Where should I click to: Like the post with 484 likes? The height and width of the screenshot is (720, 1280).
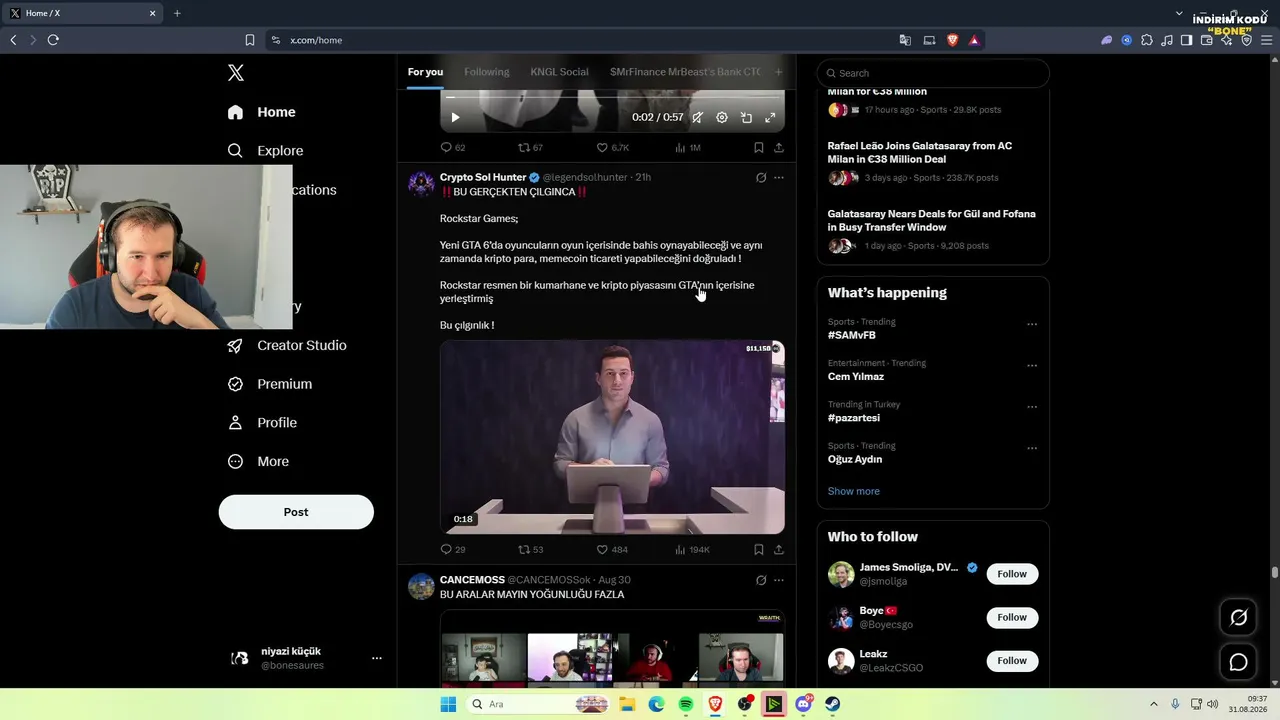point(612,550)
